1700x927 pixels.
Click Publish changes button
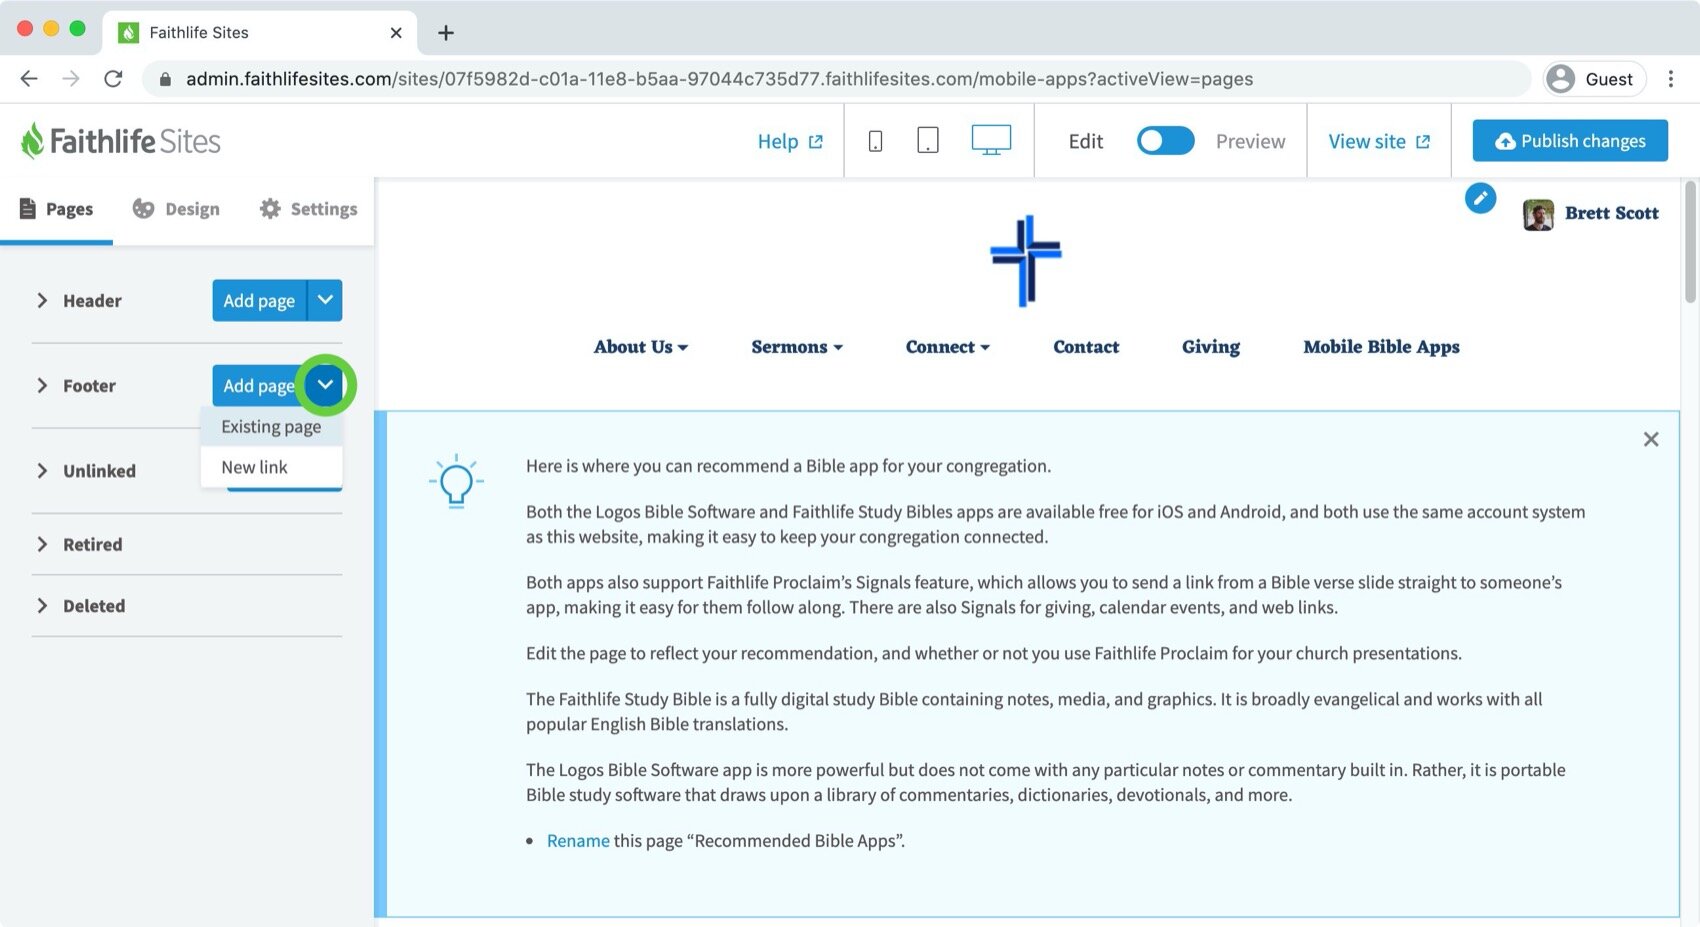tap(1570, 141)
